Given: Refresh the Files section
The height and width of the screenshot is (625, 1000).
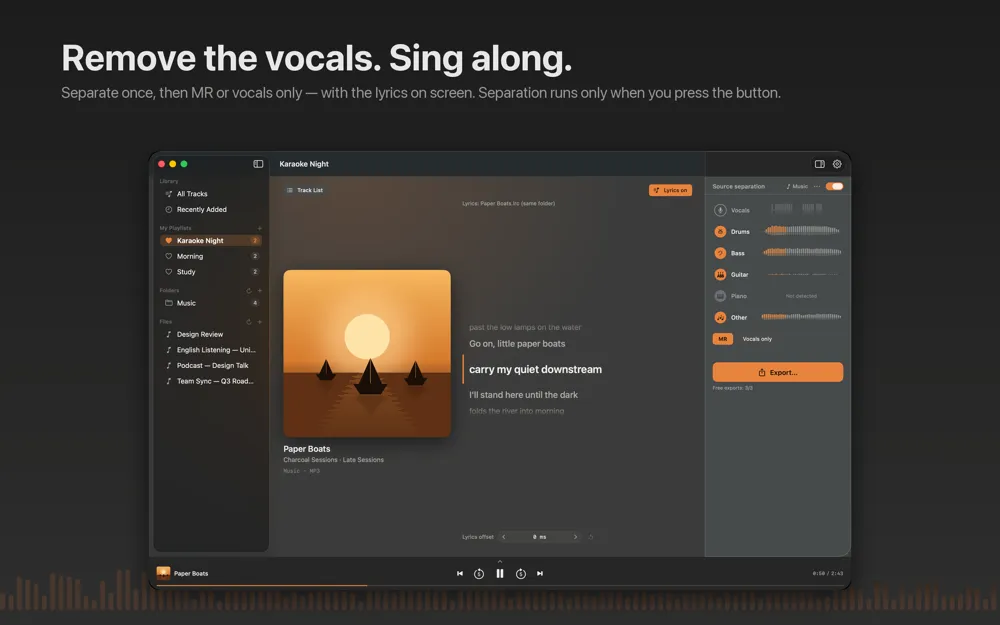Looking at the screenshot, I should click(x=249, y=322).
